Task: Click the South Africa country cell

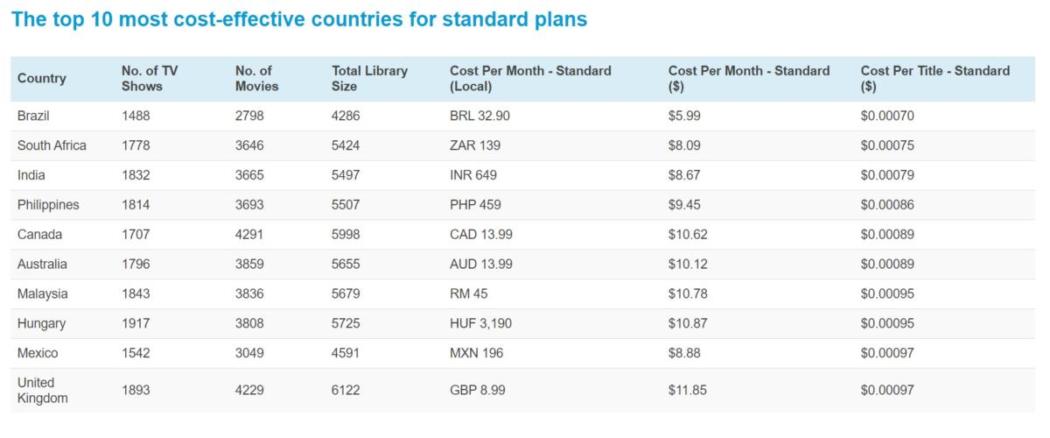Action: [52, 145]
